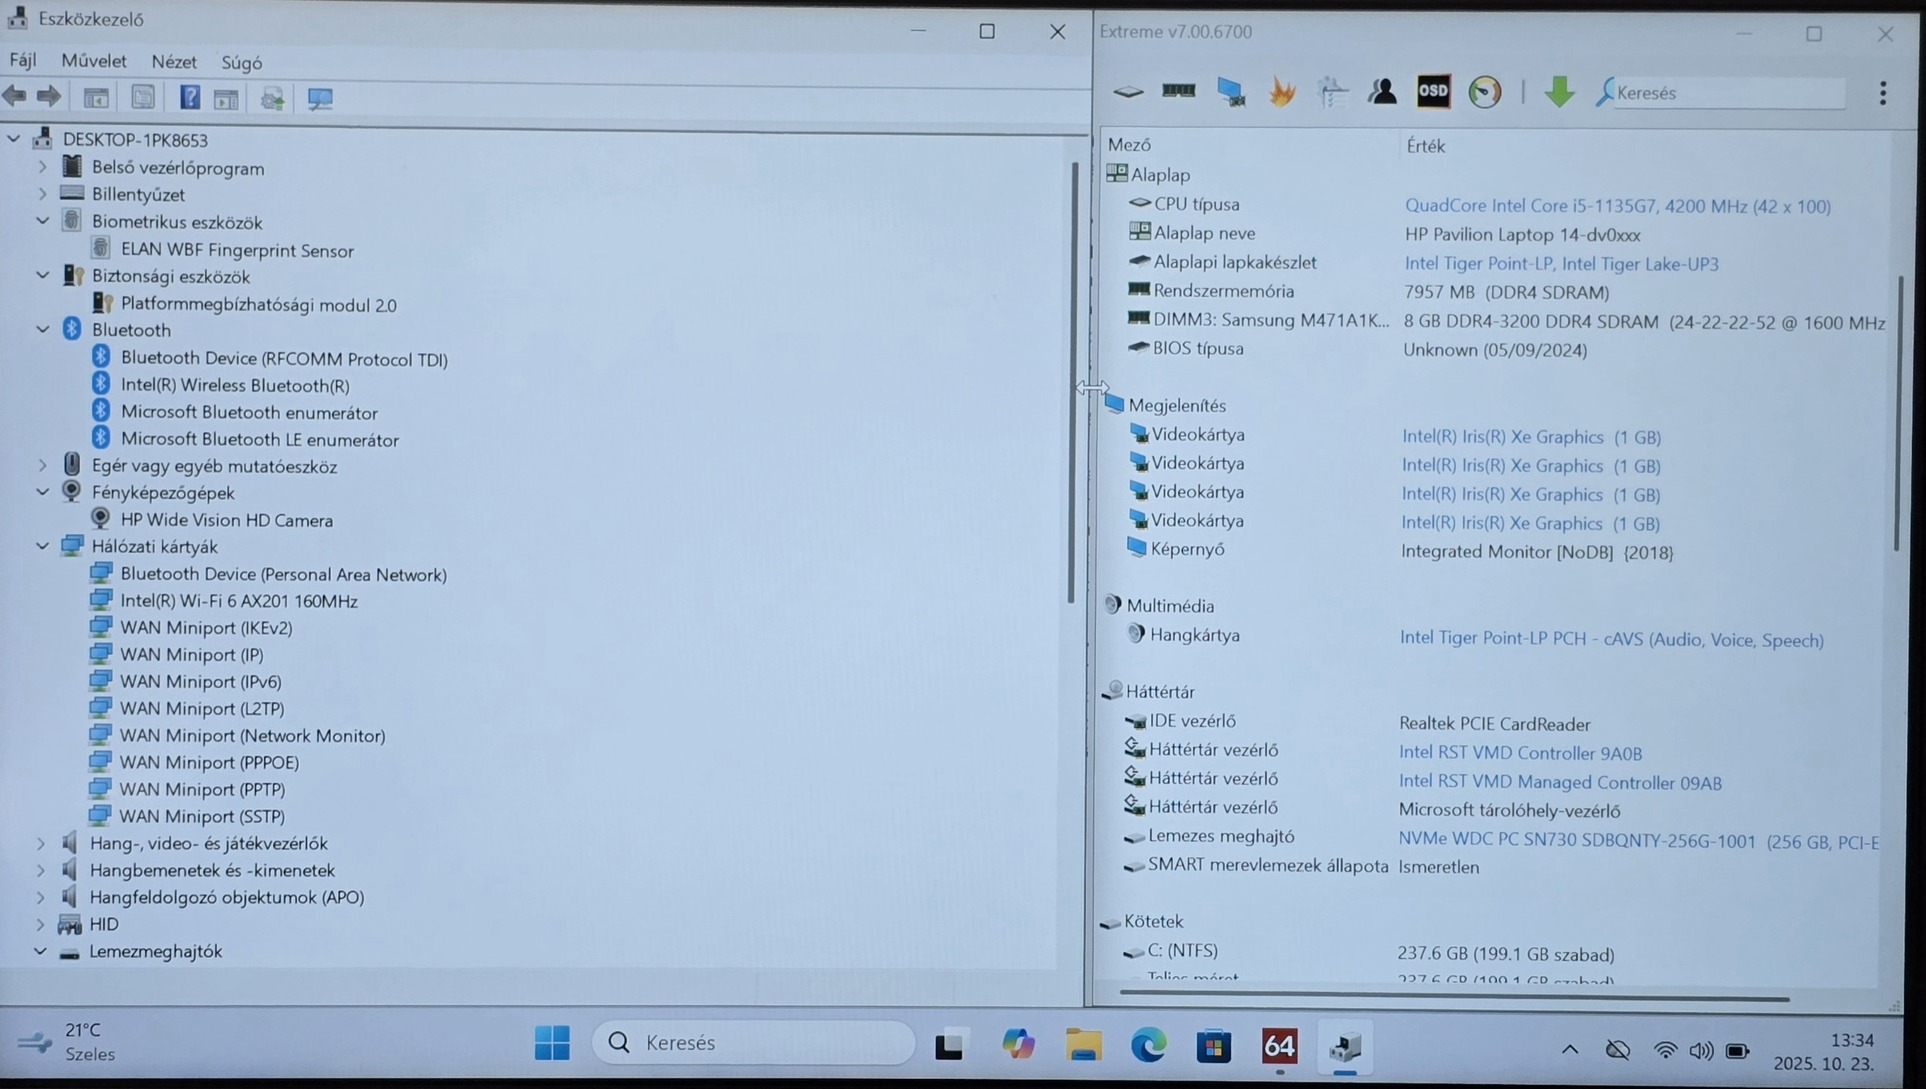Image resolution: width=1926 pixels, height=1089 pixels.
Task: Click the back arrow in Device Manager toolbar
Action: point(15,97)
